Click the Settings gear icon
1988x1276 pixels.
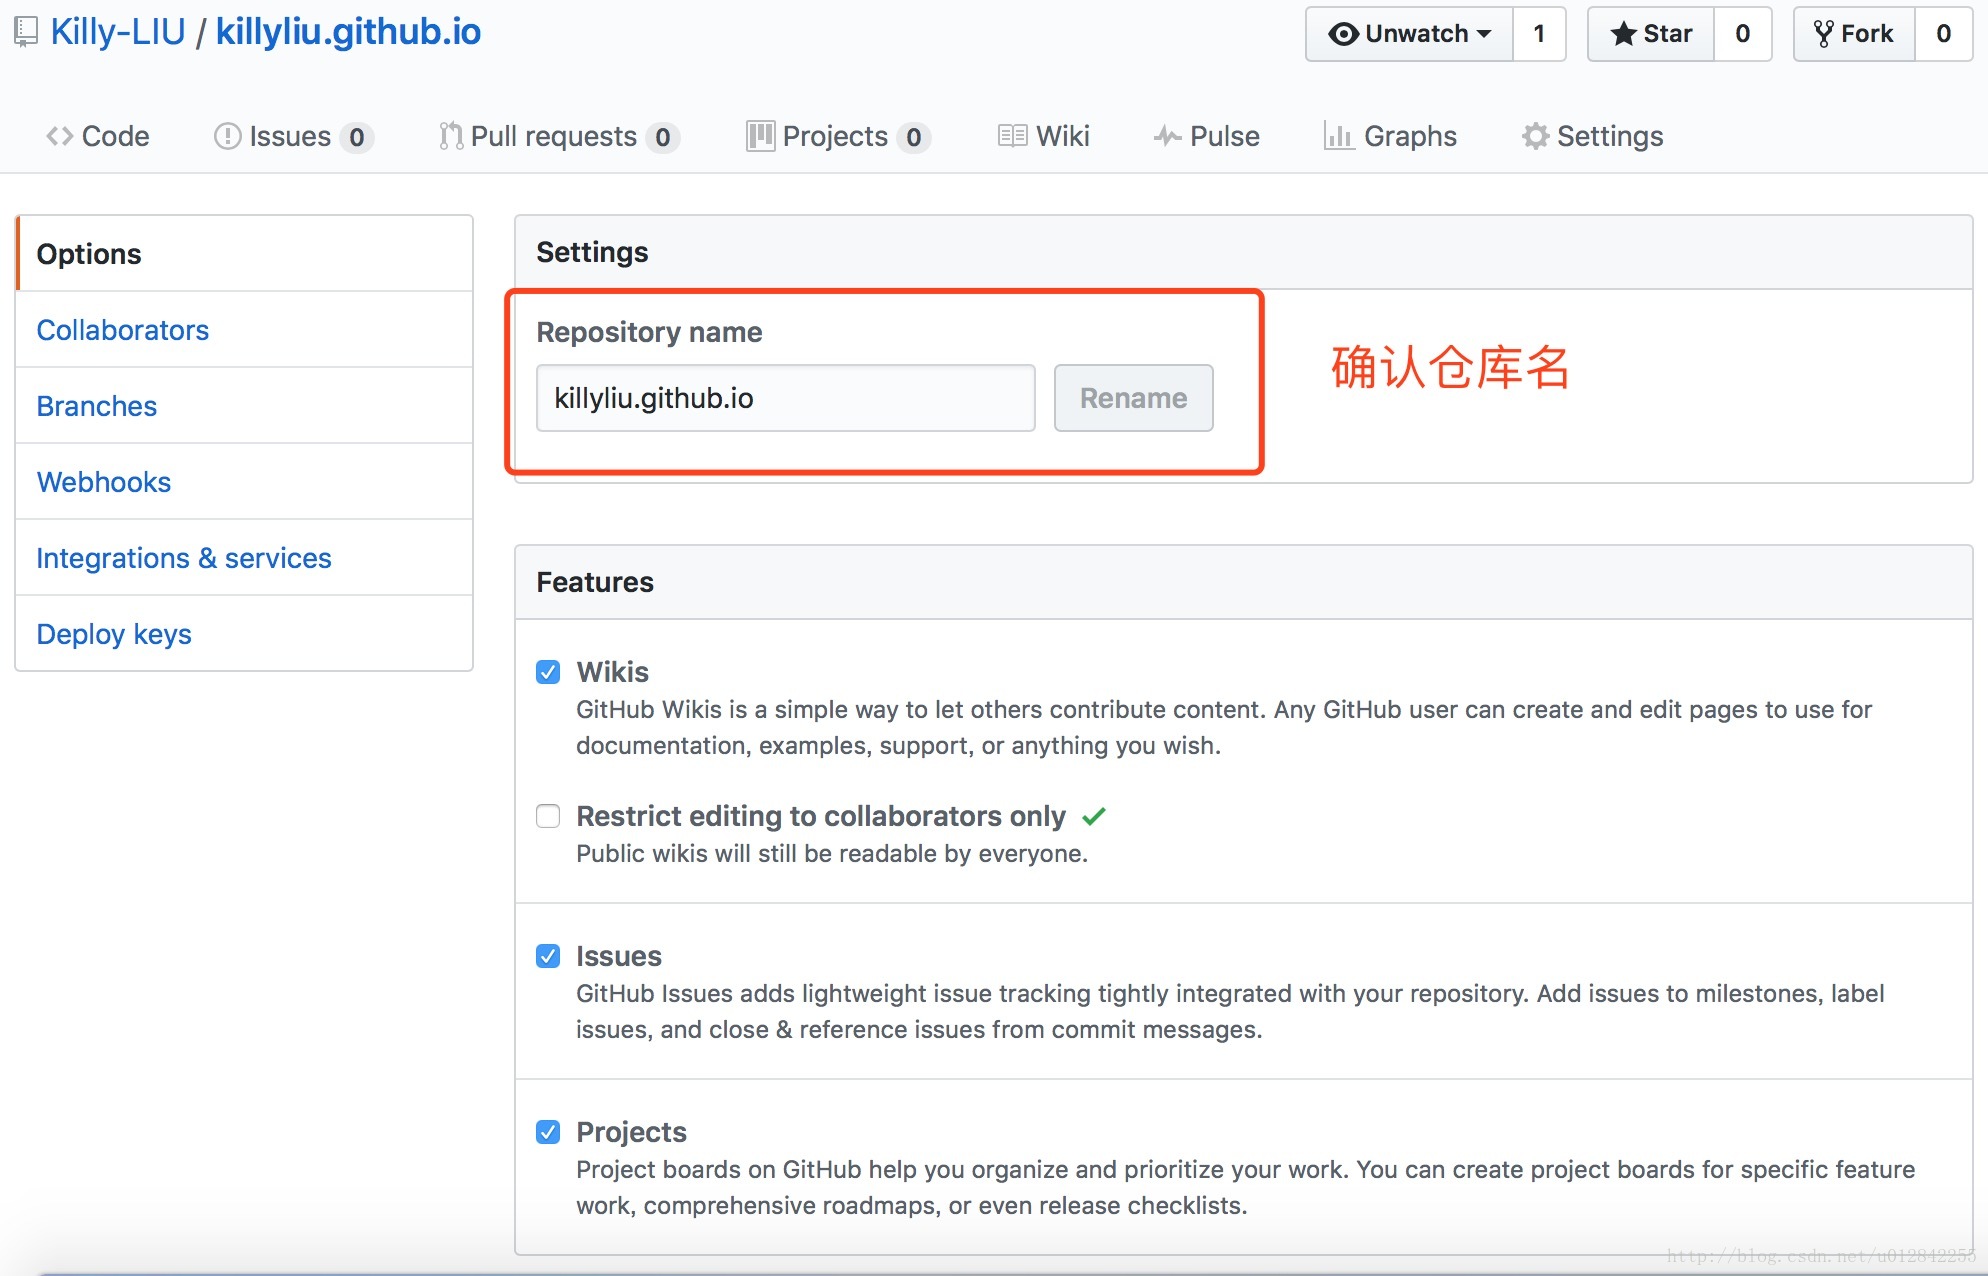[1535, 136]
